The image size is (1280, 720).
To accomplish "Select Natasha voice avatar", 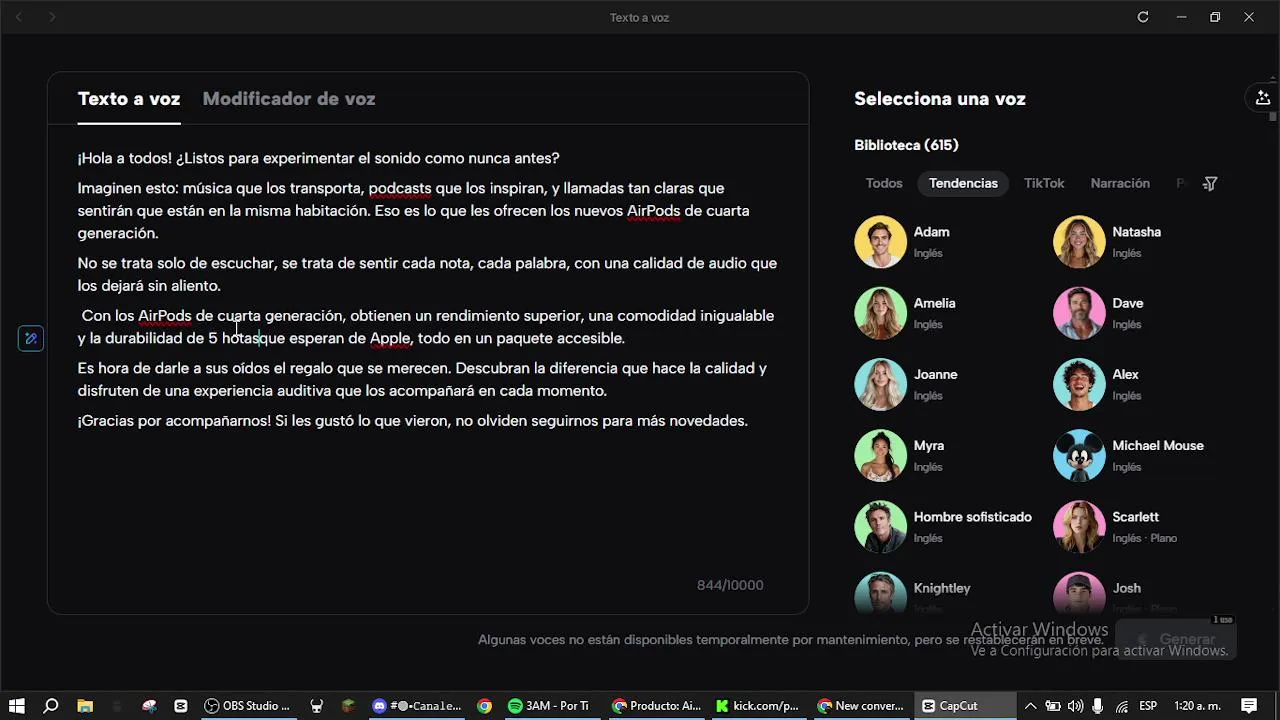I will (1079, 242).
